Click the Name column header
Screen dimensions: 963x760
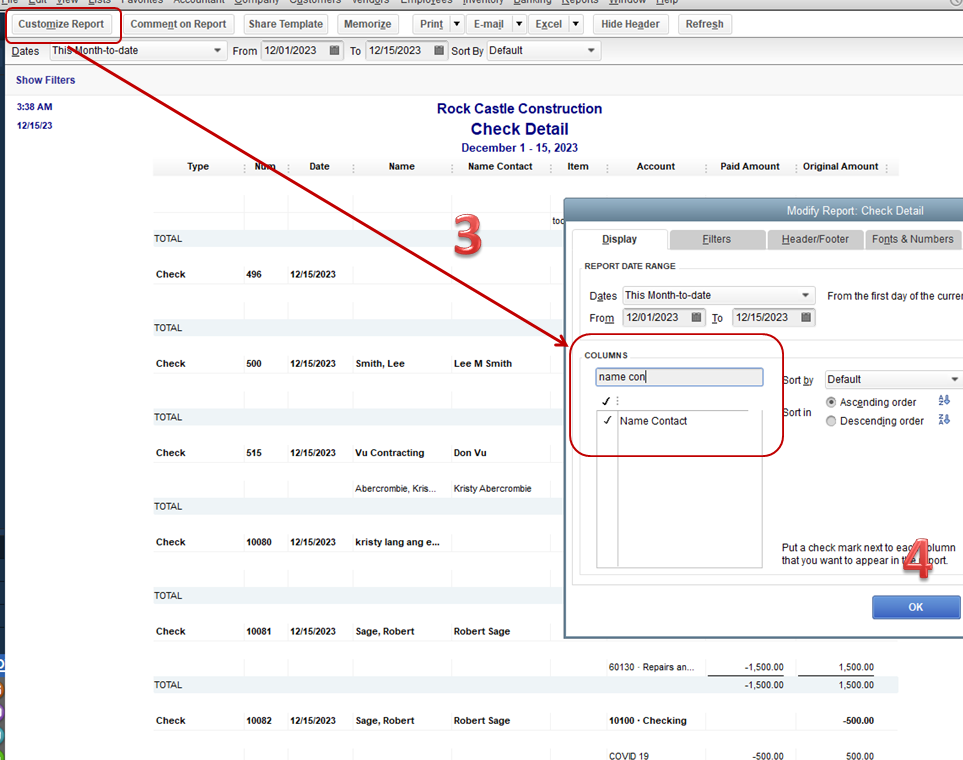pyautogui.click(x=402, y=166)
